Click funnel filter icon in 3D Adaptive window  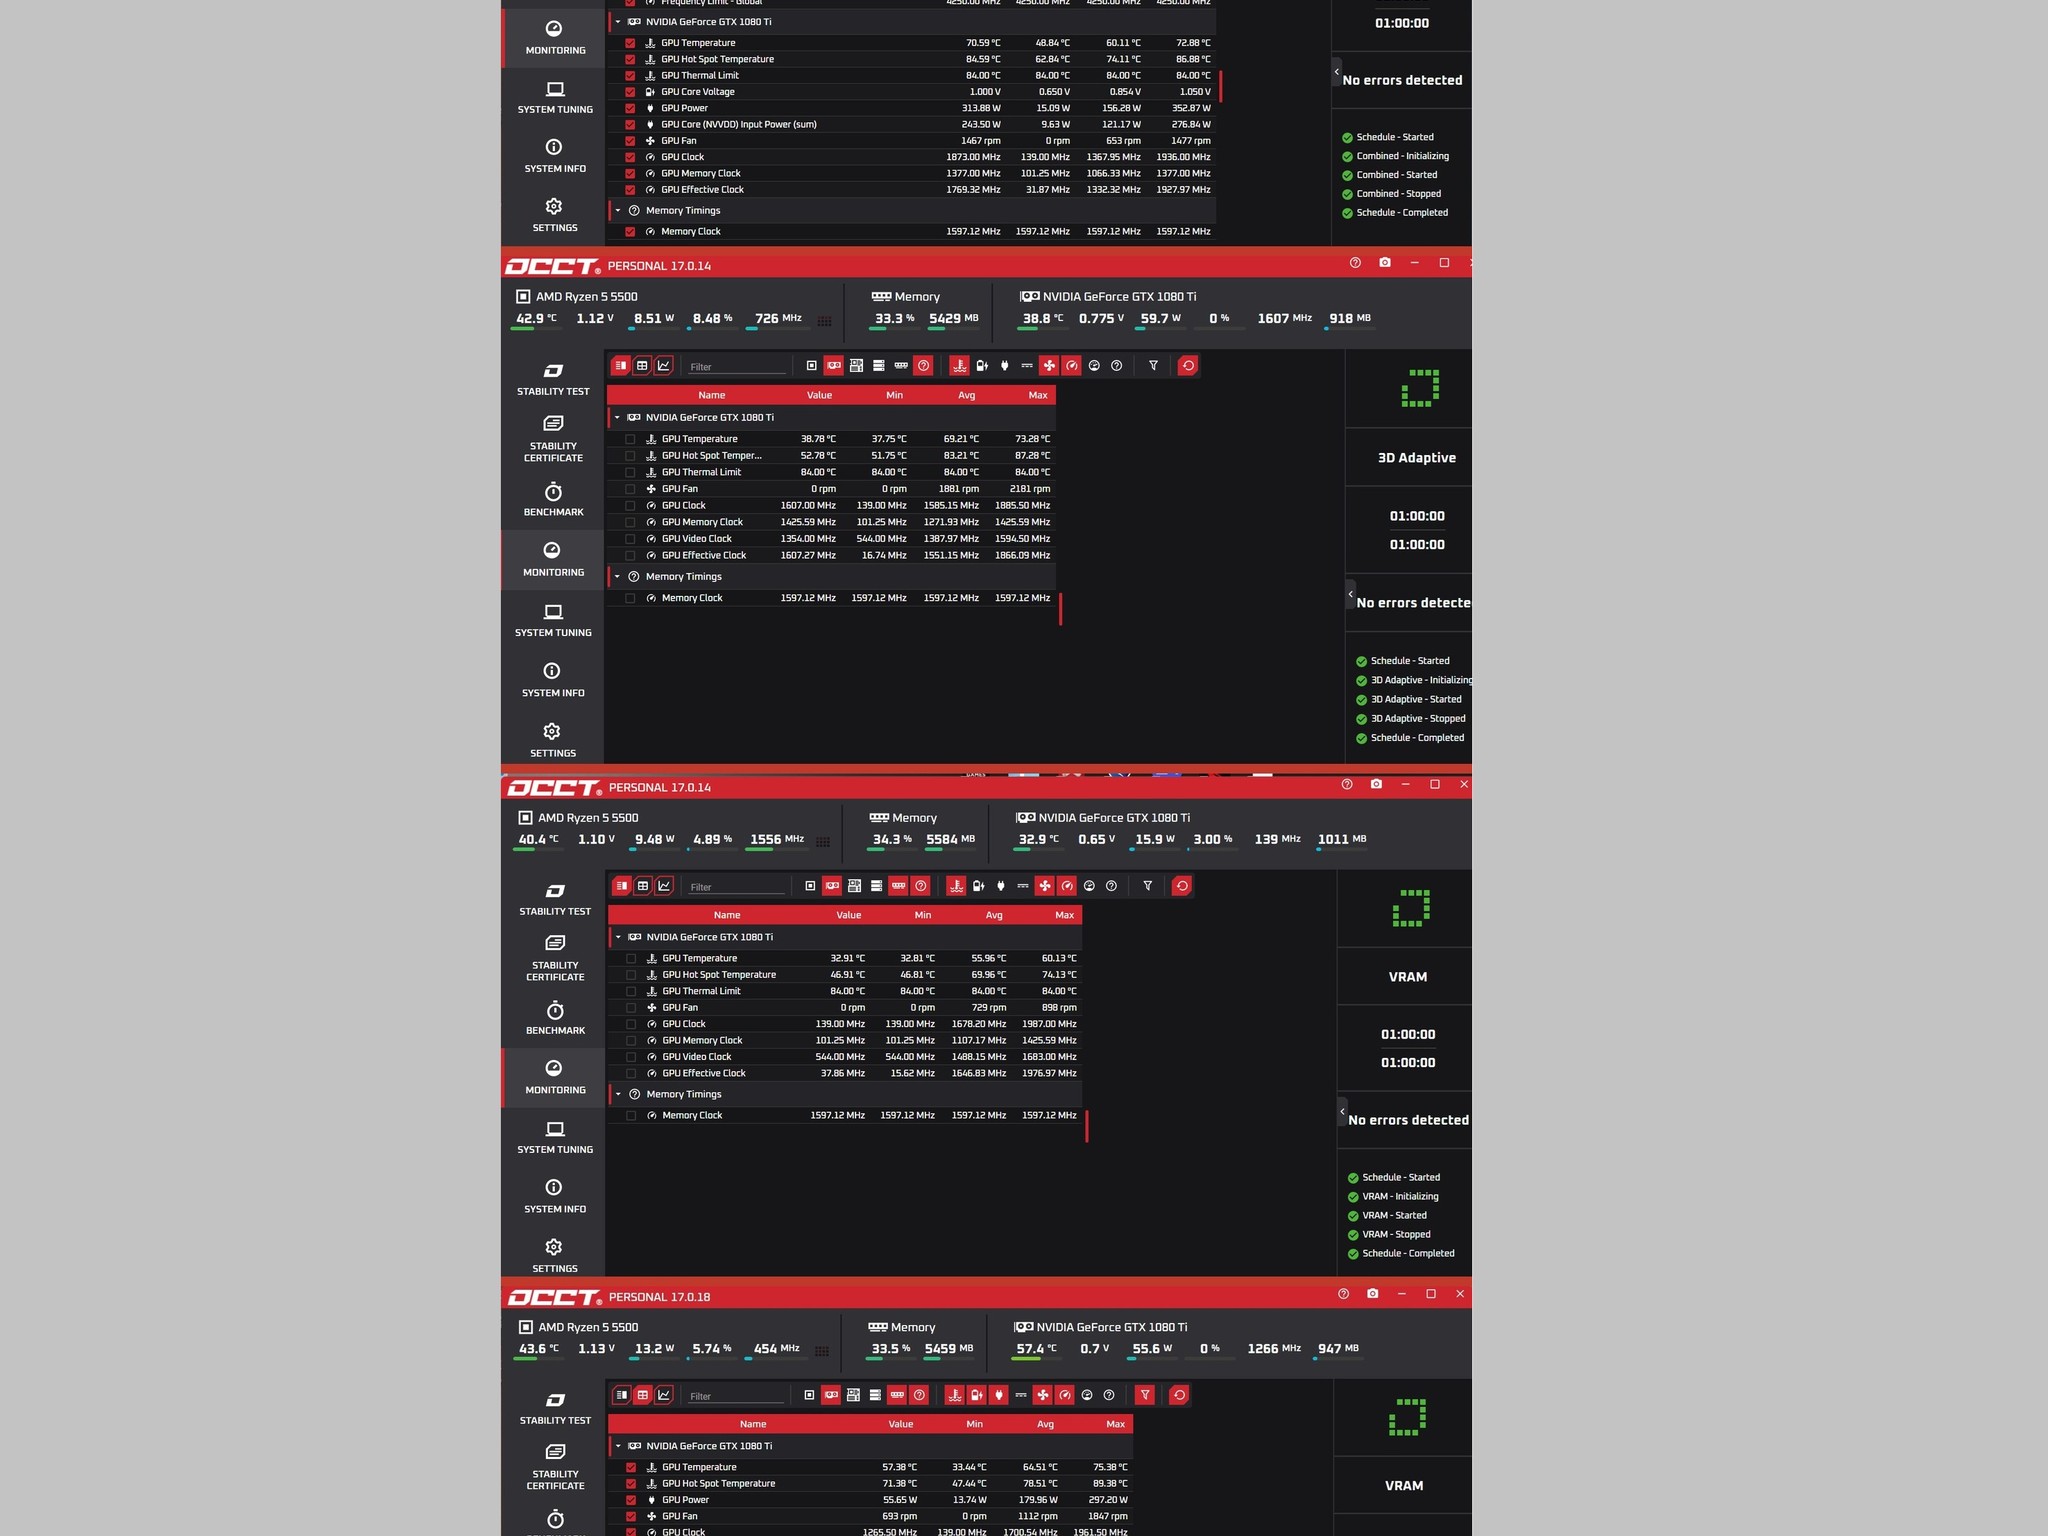1153,366
